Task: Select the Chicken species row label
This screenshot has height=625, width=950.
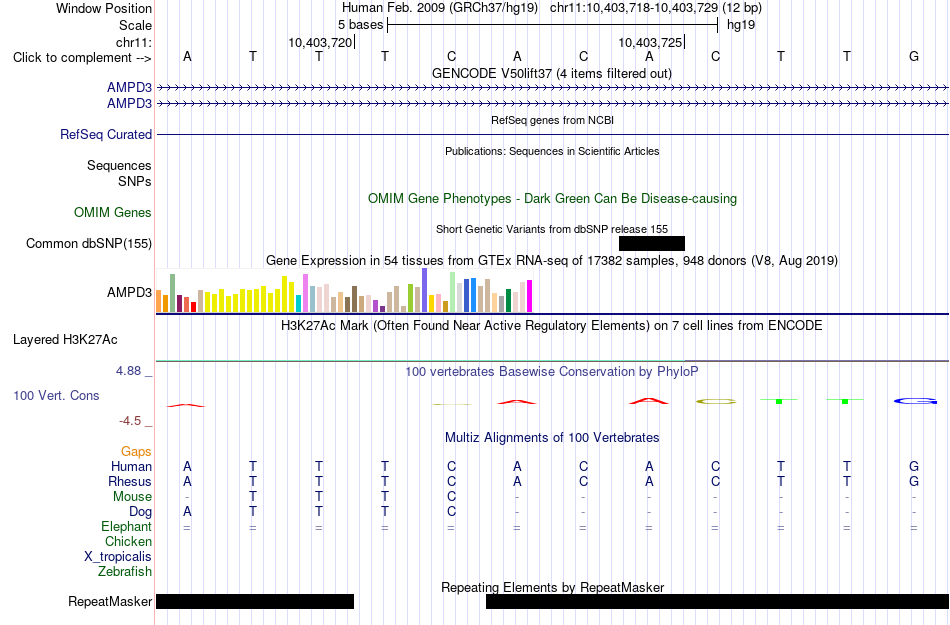Action: 128,541
